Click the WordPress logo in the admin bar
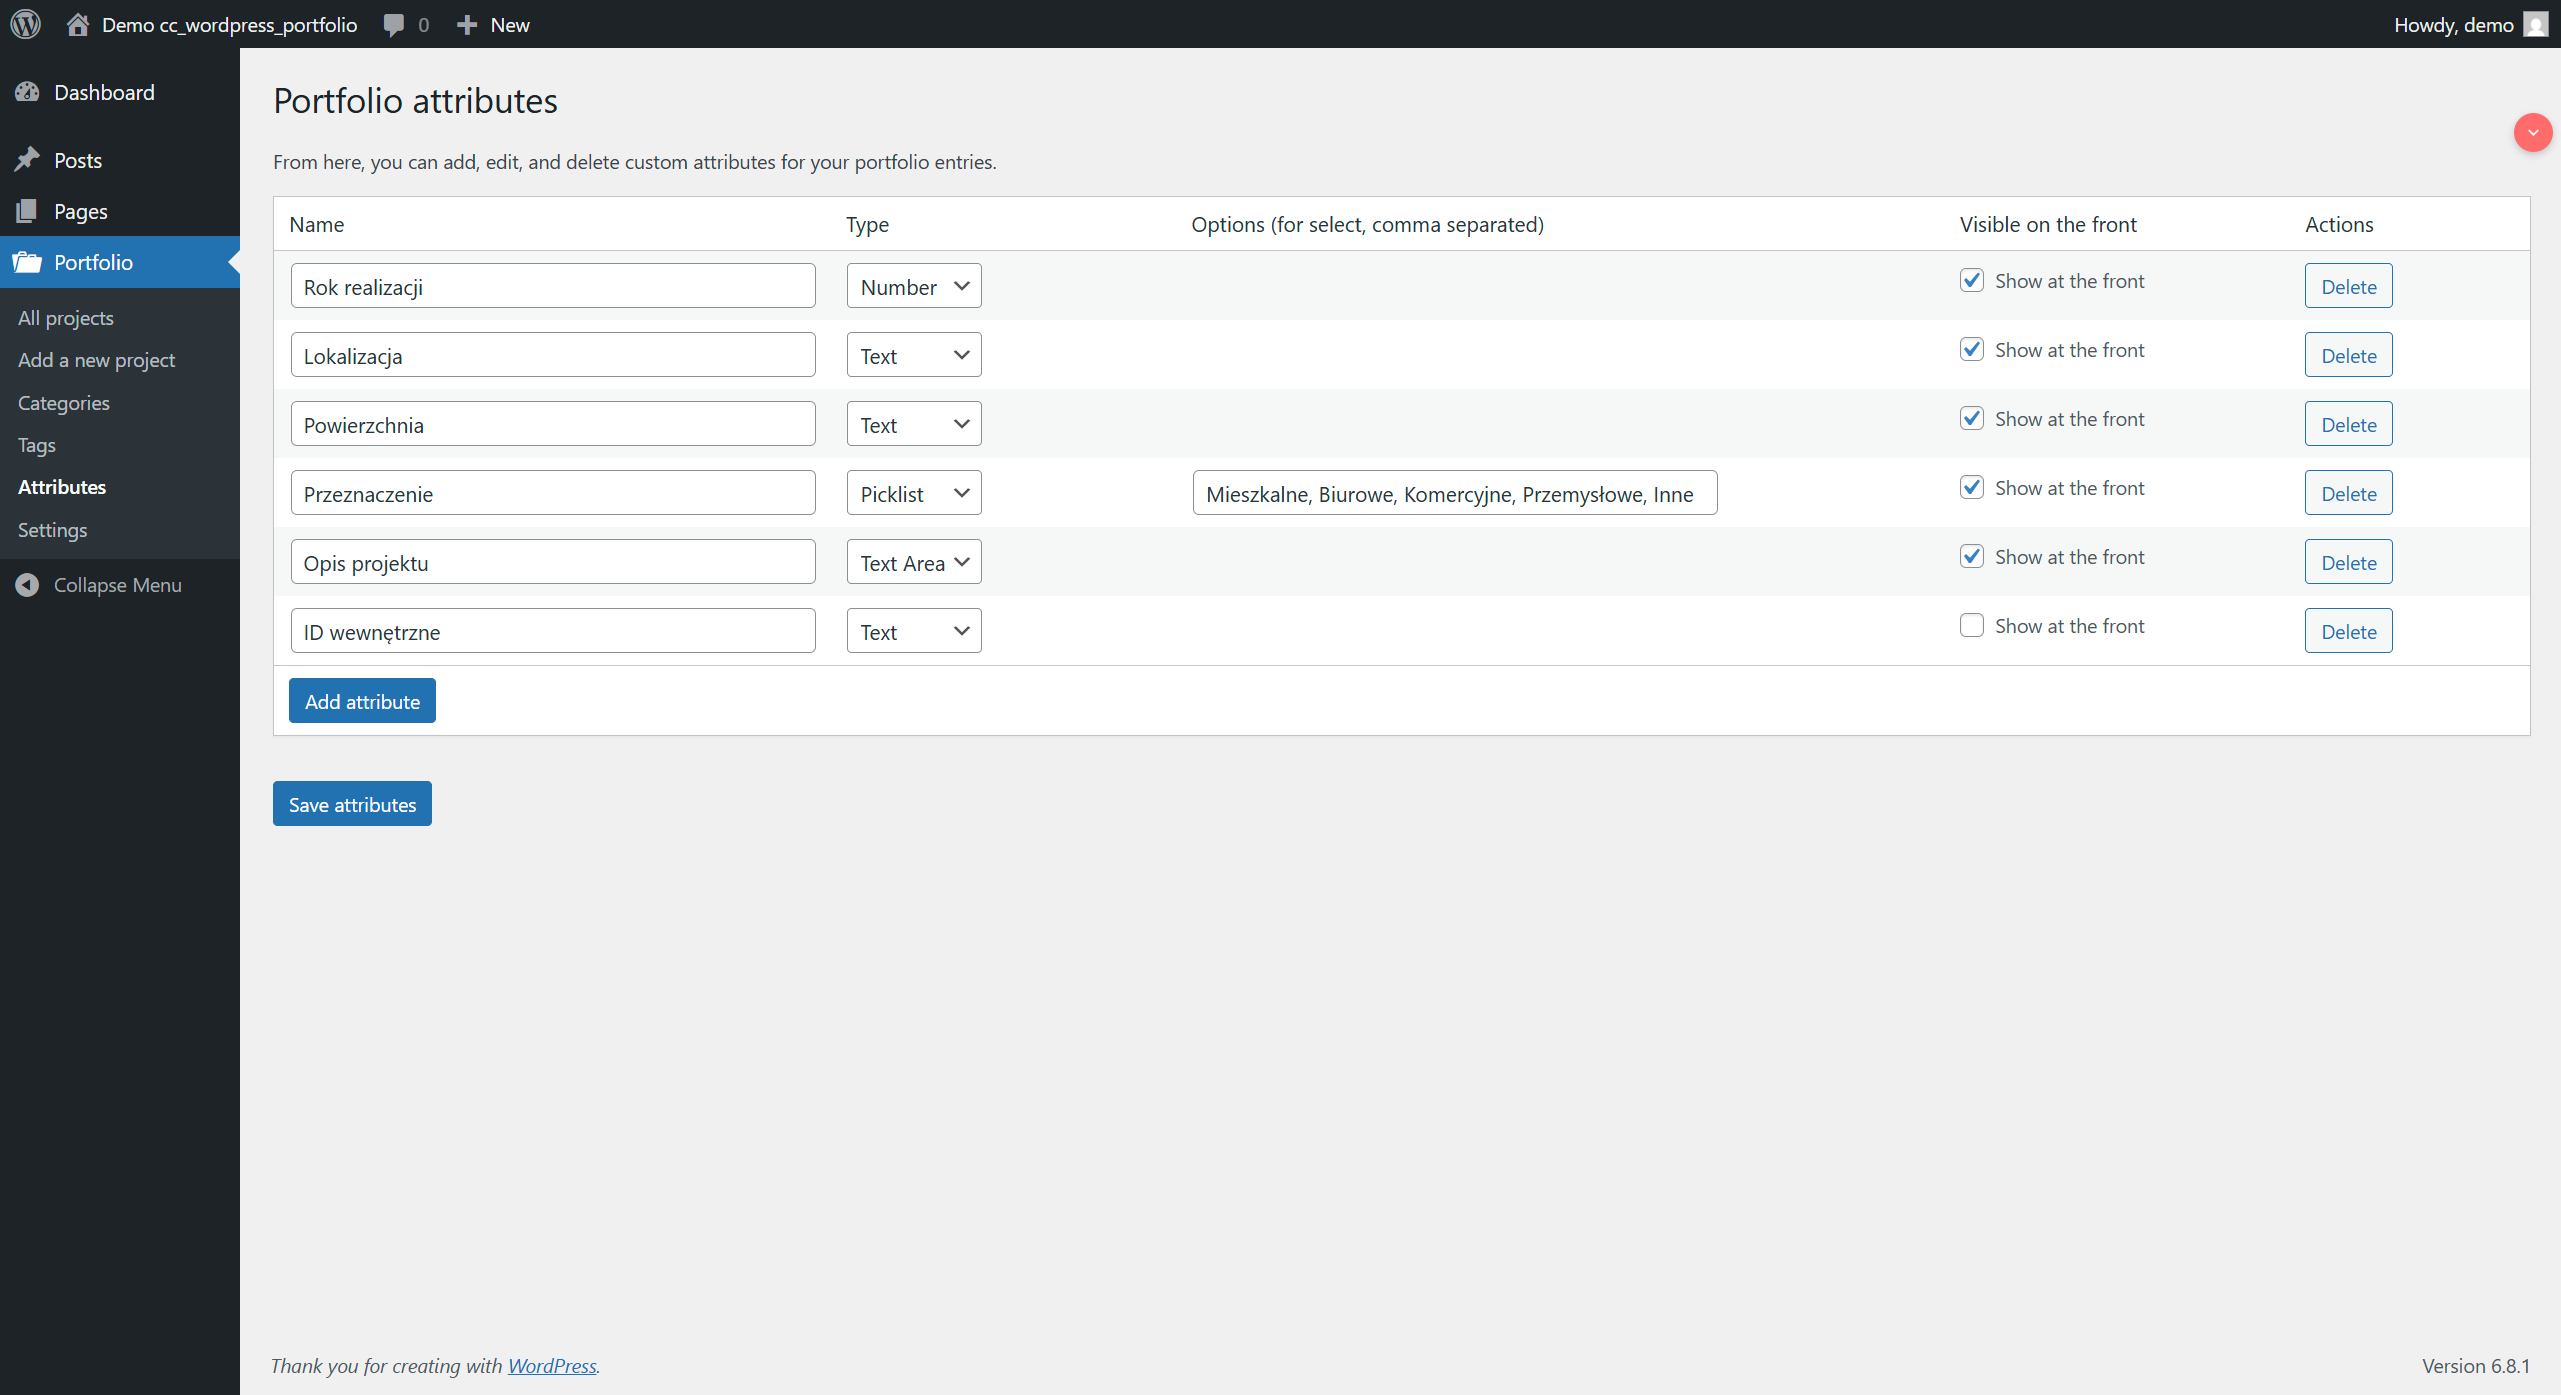 click(x=25, y=24)
